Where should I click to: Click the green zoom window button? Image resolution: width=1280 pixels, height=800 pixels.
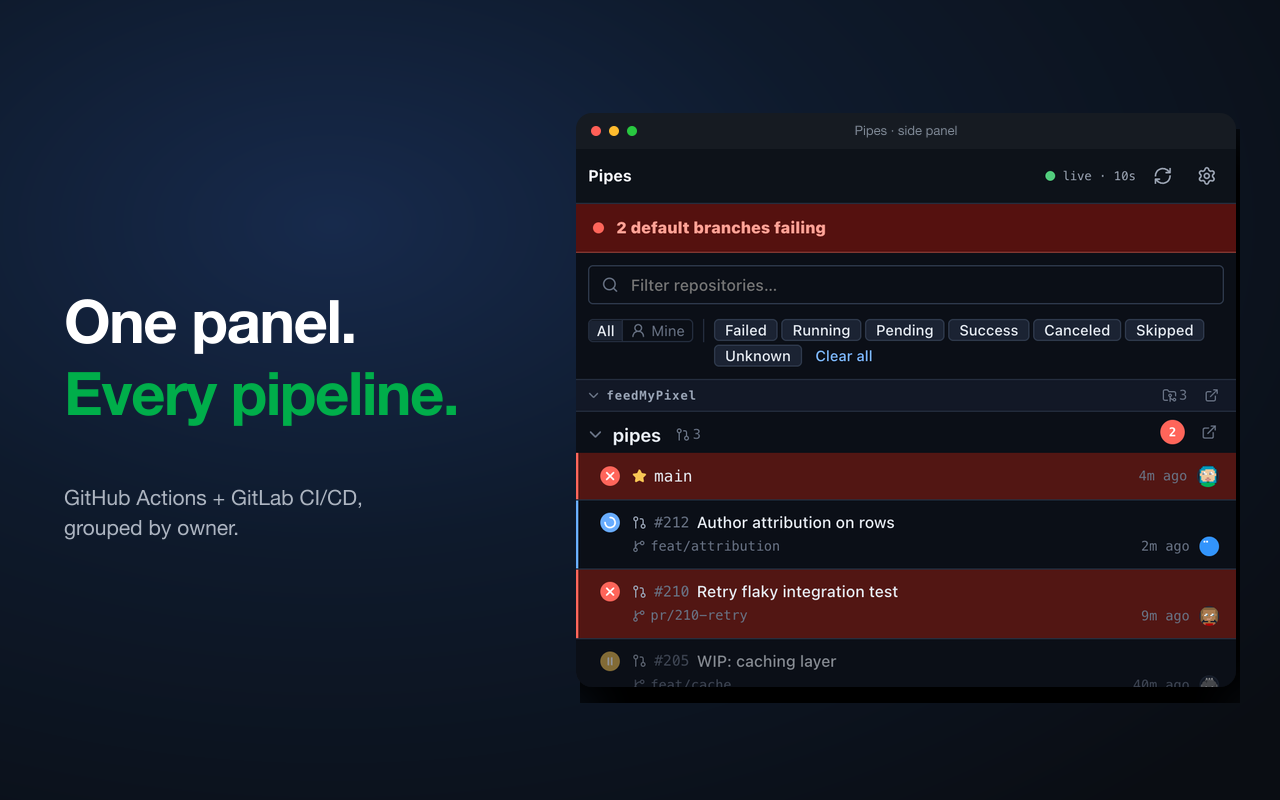click(x=632, y=131)
